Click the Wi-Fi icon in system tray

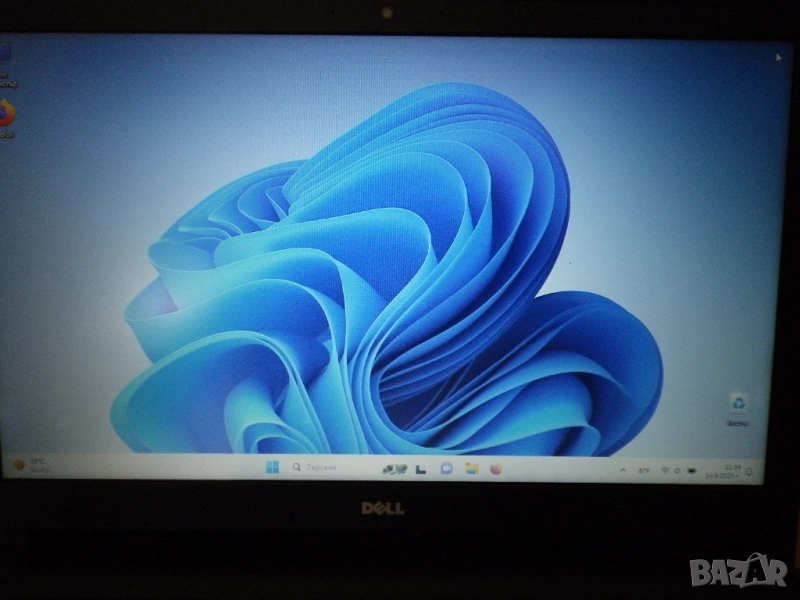click(x=664, y=470)
